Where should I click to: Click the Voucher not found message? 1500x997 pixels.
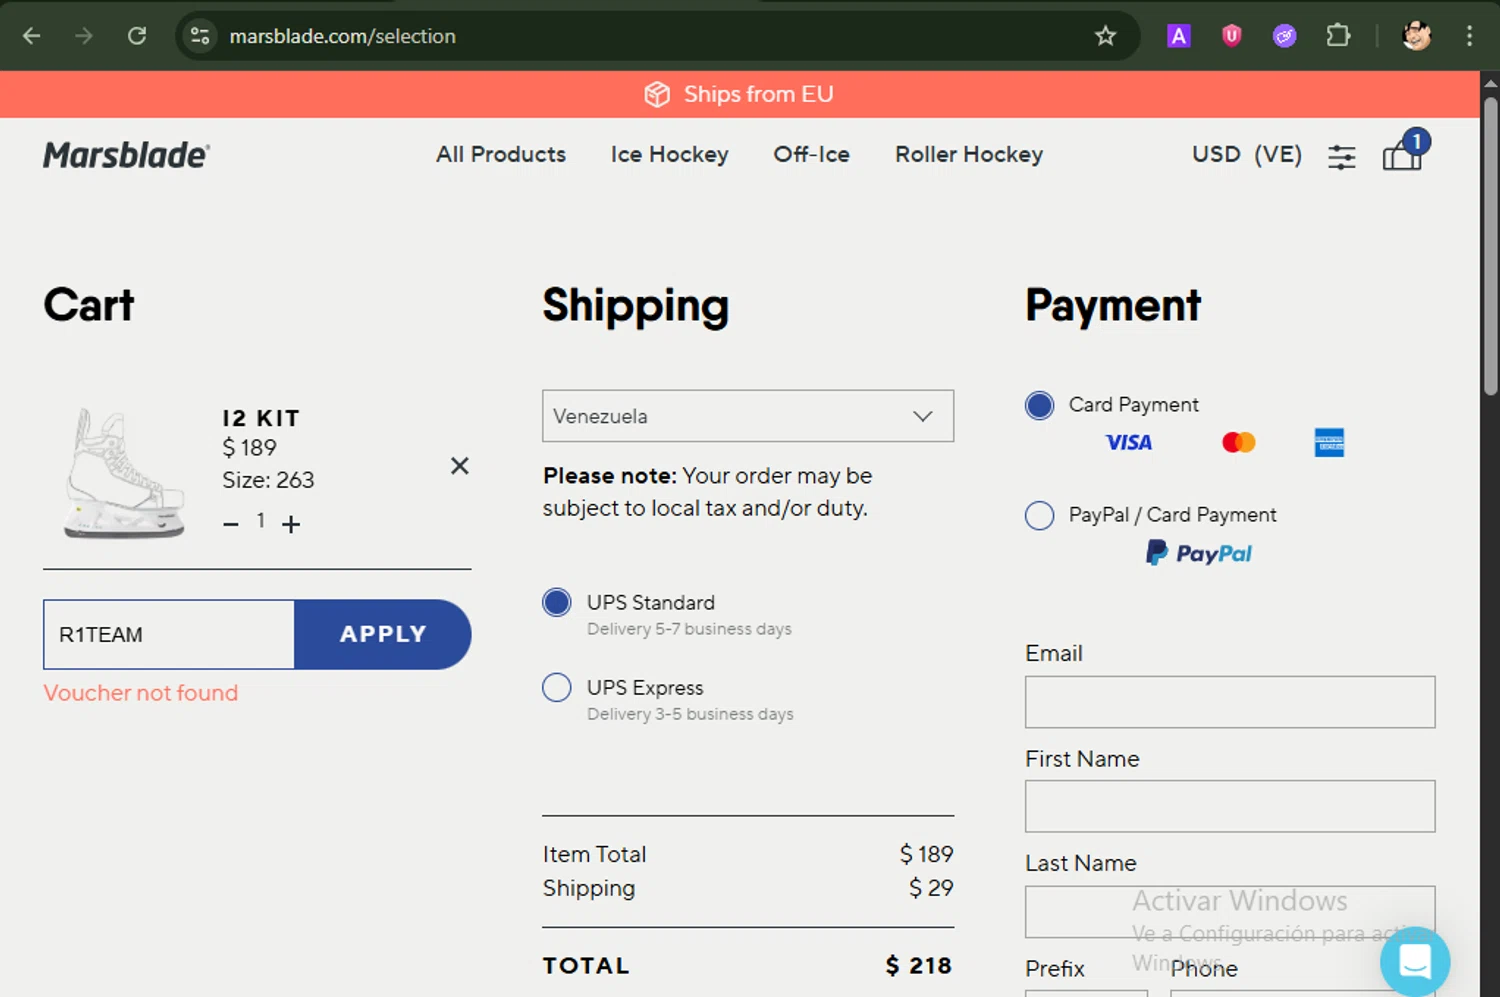pos(141,693)
